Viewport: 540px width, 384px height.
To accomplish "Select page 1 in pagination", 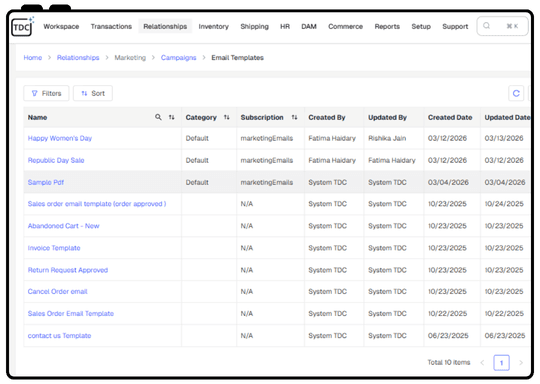I will 501,363.
